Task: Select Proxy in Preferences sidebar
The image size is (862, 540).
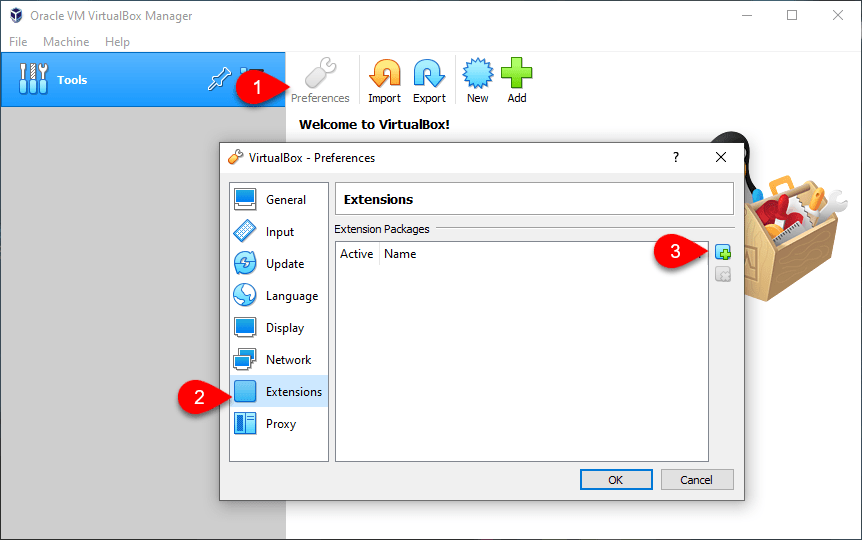Action: [x=279, y=423]
